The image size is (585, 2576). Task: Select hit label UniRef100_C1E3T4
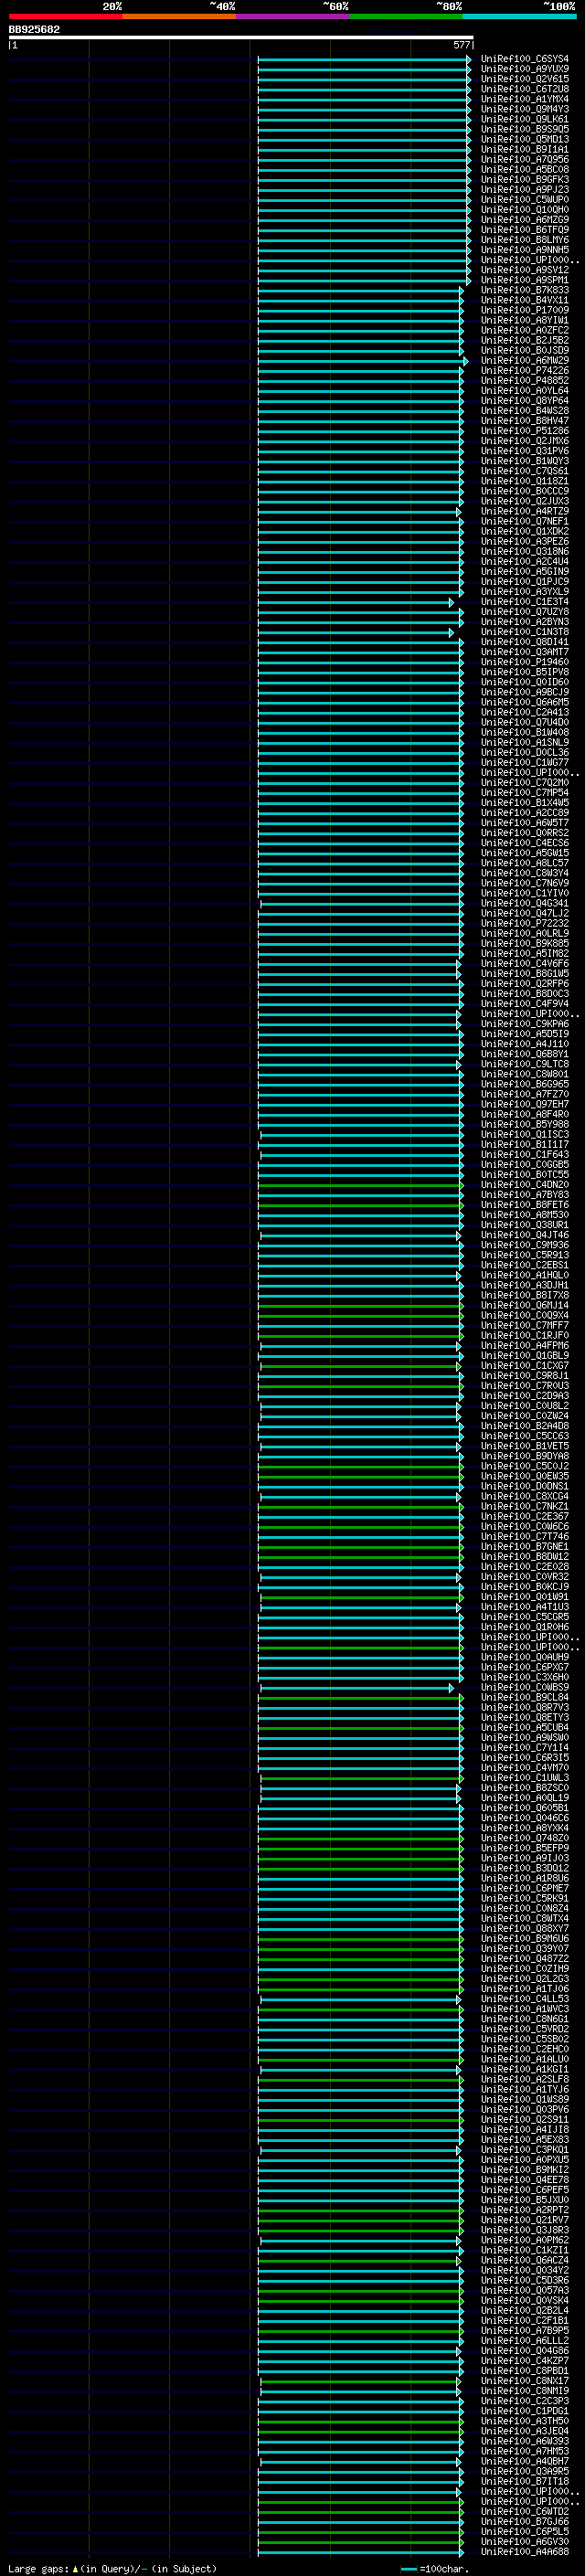[x=524, y=603]
